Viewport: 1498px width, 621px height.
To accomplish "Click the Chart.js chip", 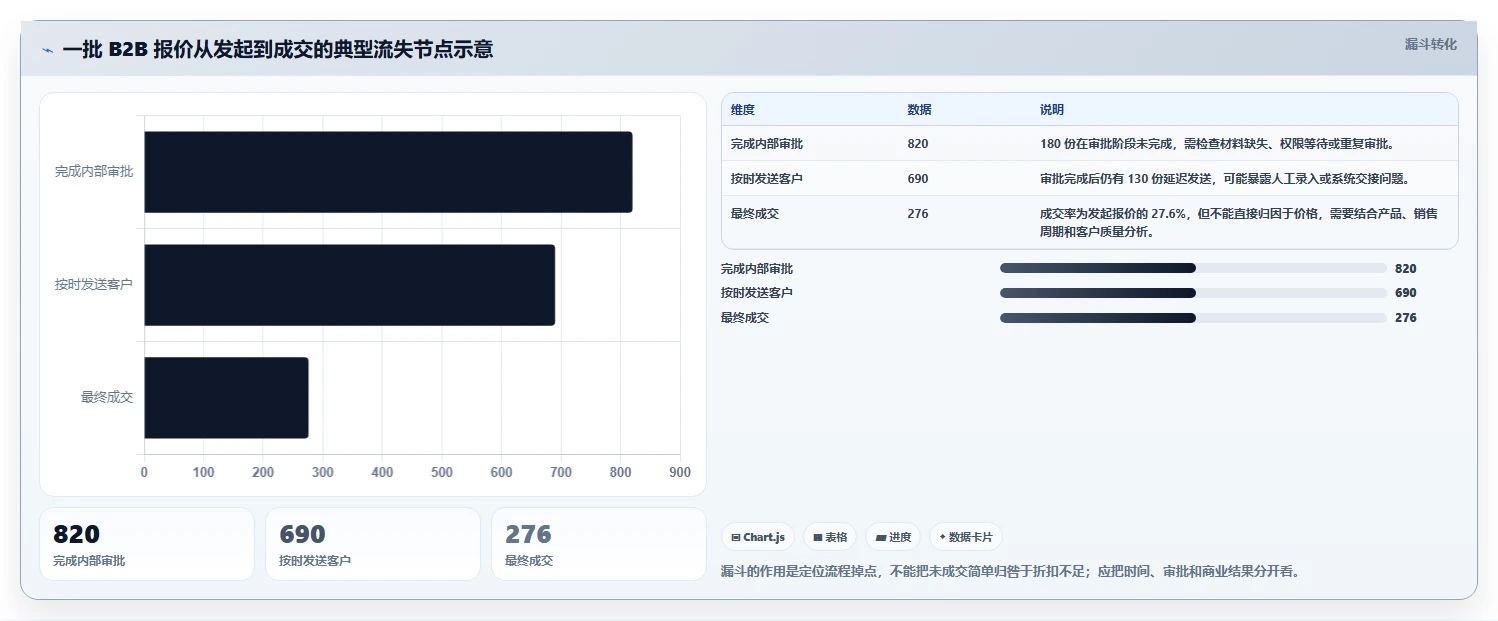I will coord(758,537).
